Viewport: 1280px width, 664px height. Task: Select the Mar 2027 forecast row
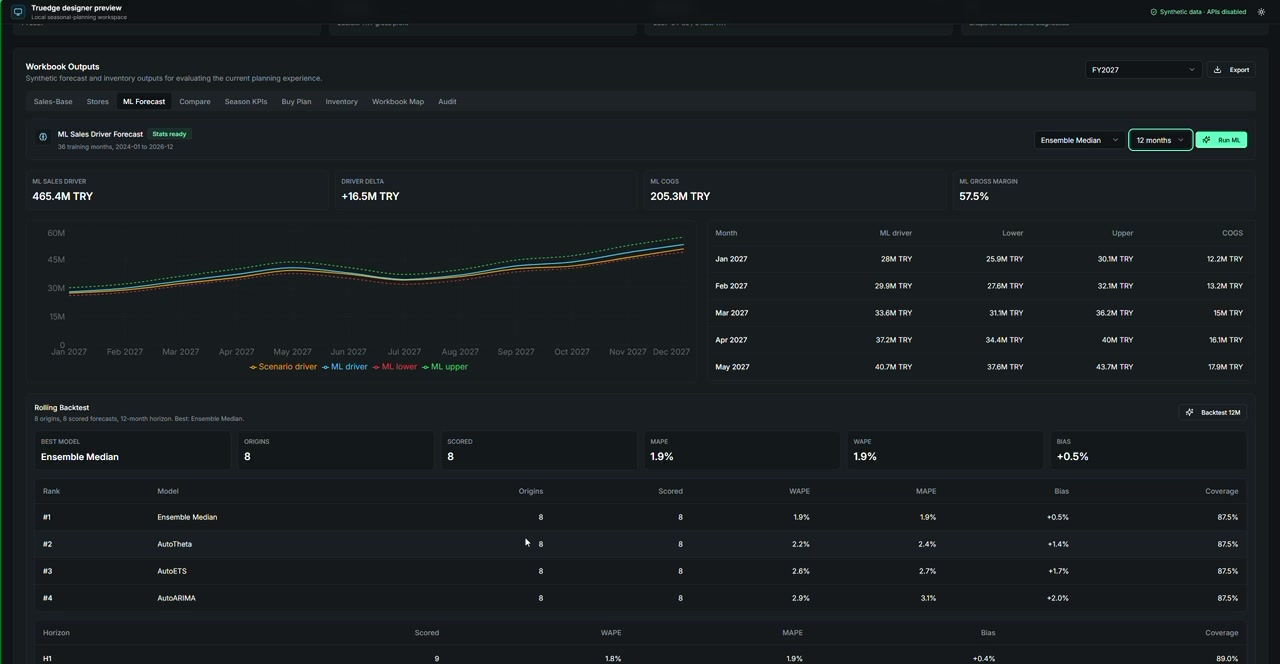(979, 313)
